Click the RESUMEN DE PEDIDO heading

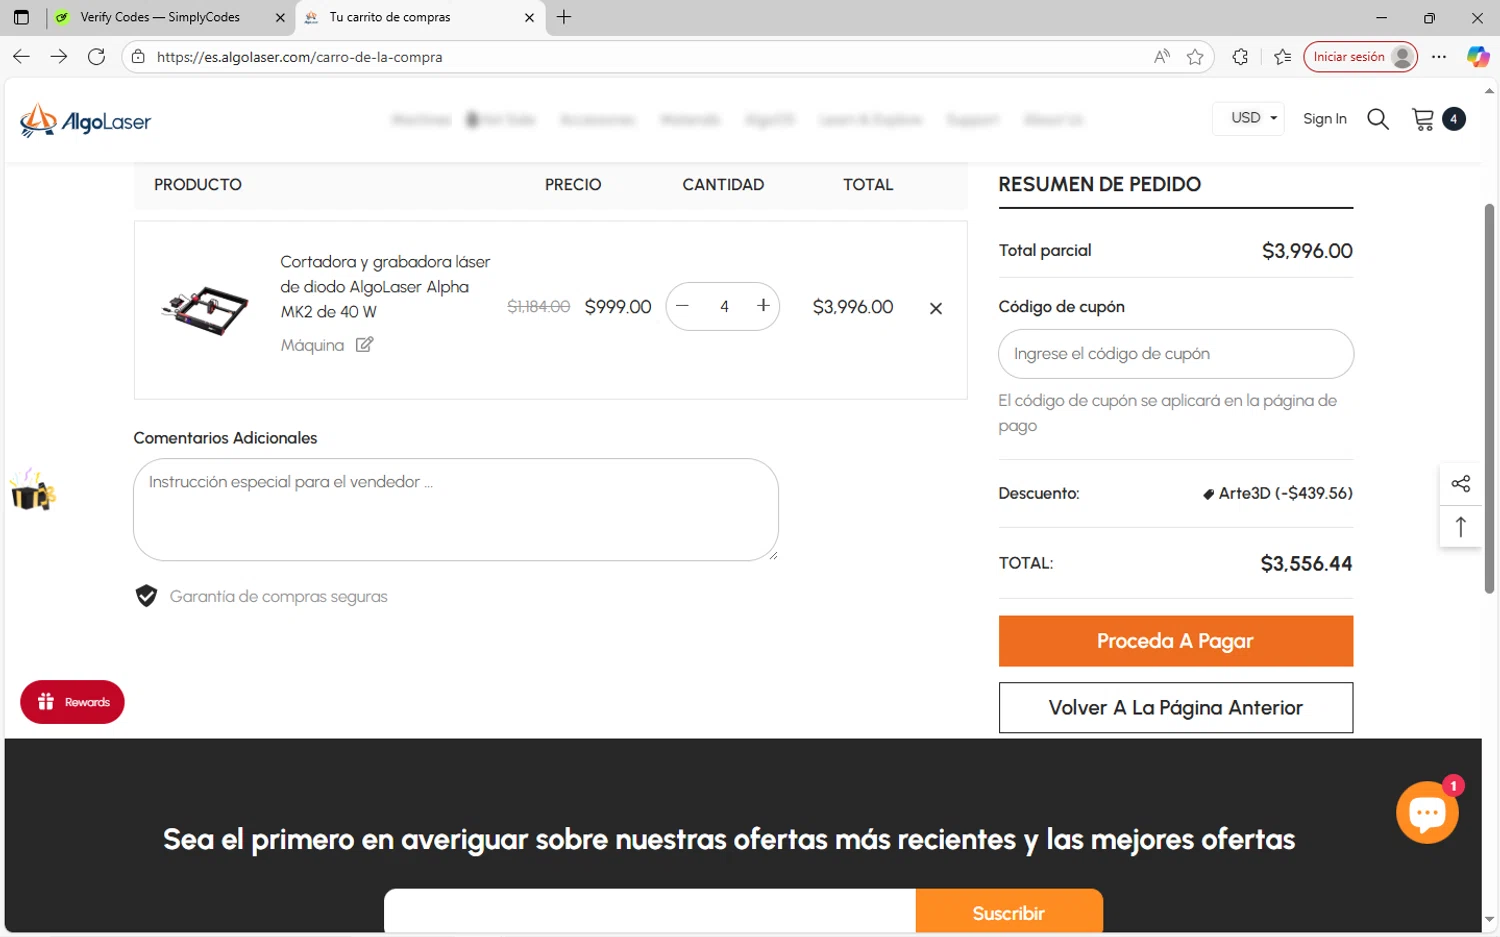(x=1100, y=184)
